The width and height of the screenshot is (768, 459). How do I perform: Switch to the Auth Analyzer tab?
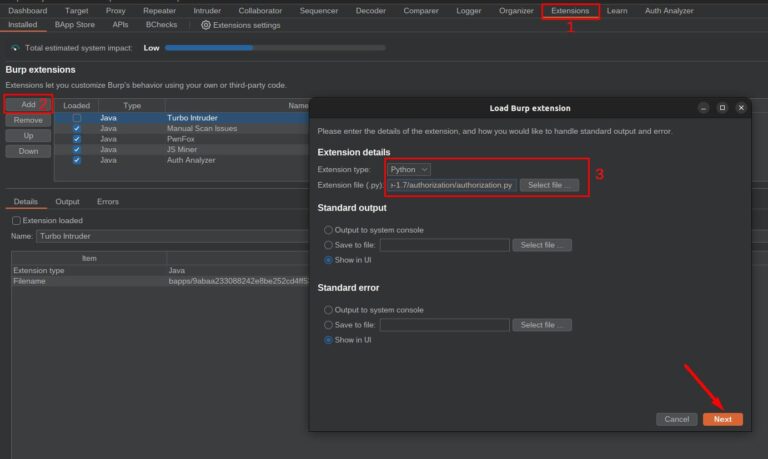tap(669, 10)
